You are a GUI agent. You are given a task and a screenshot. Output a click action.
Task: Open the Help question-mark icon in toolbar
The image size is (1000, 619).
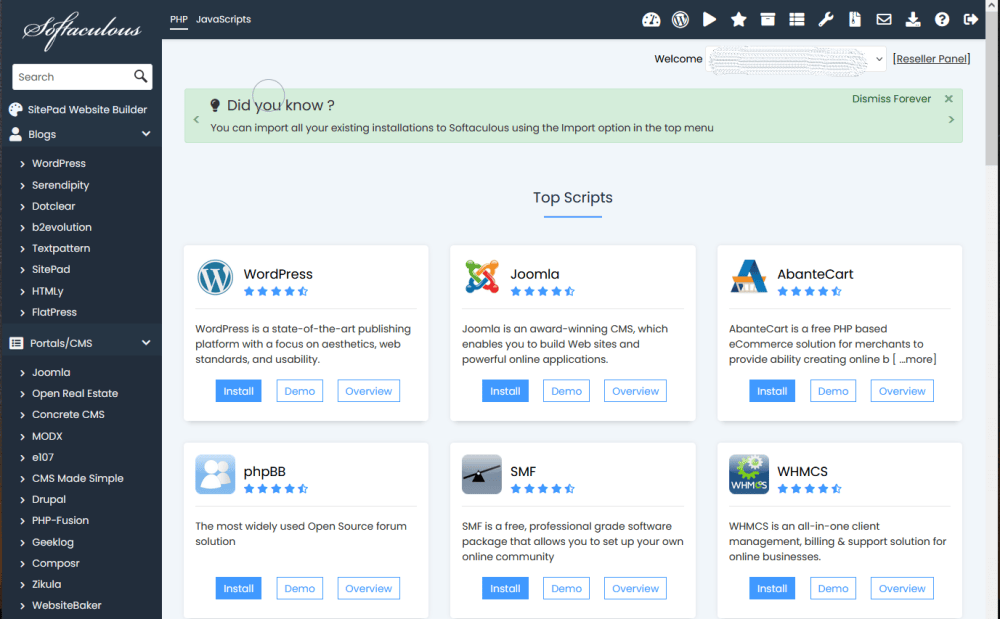pyautogui.click(x=941, y=19)
